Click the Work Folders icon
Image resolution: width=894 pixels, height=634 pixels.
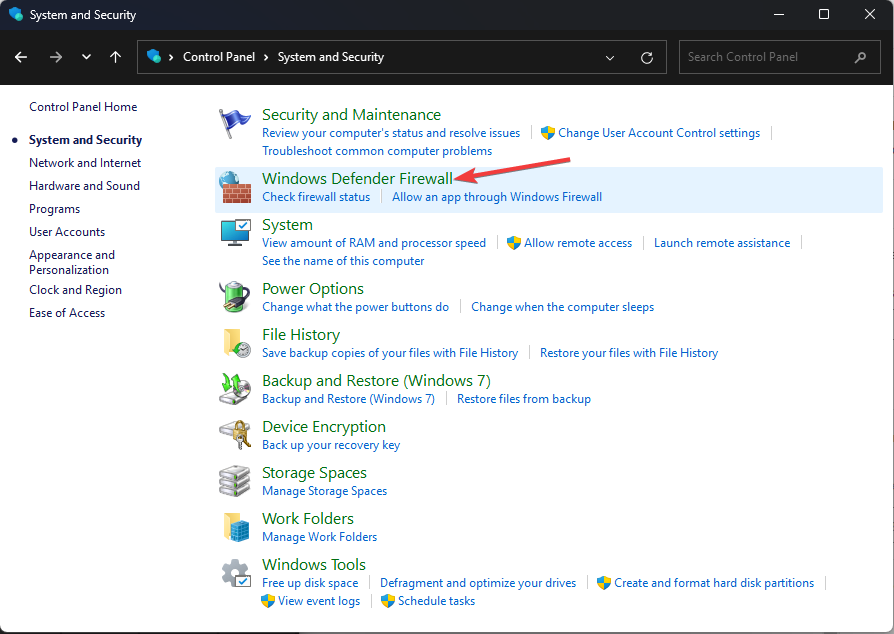237,526
